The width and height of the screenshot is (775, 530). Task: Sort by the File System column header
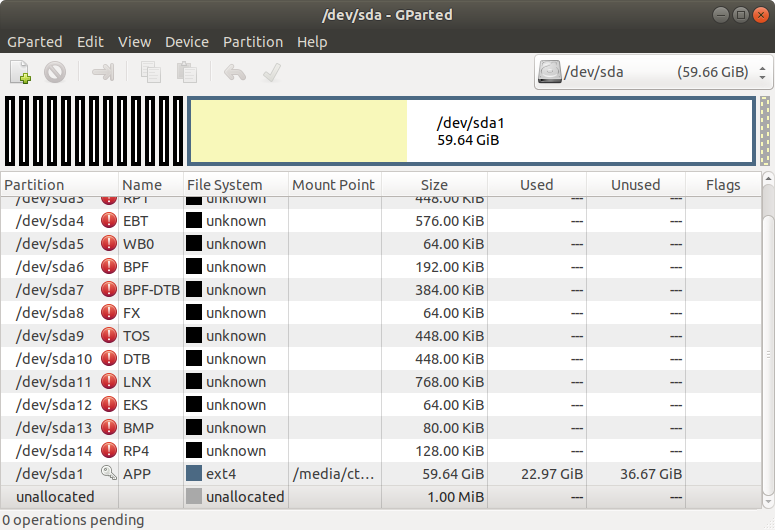(x=236, y=185)
